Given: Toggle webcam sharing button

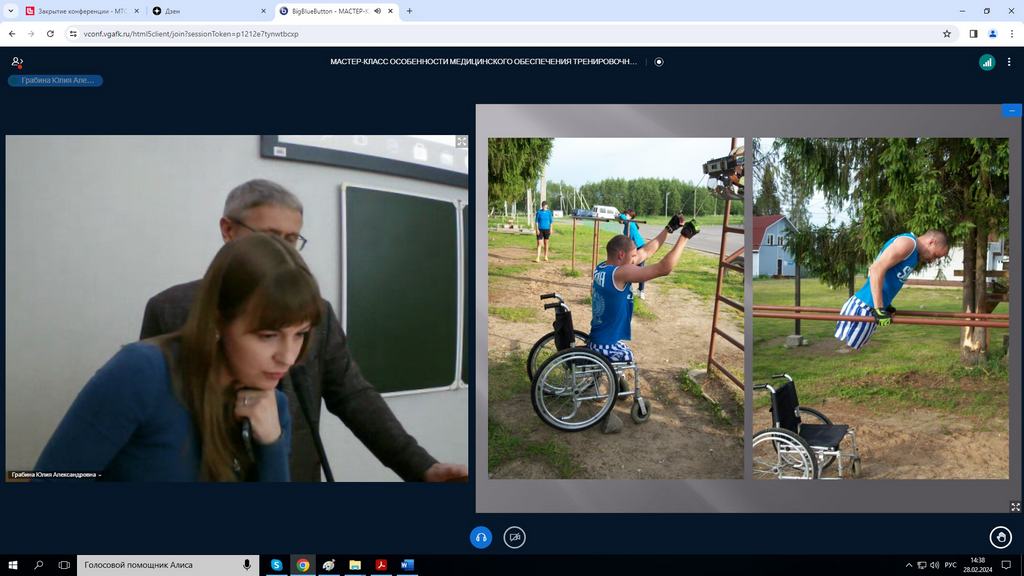Looking at the screenshot, I should tap(515, 537).
